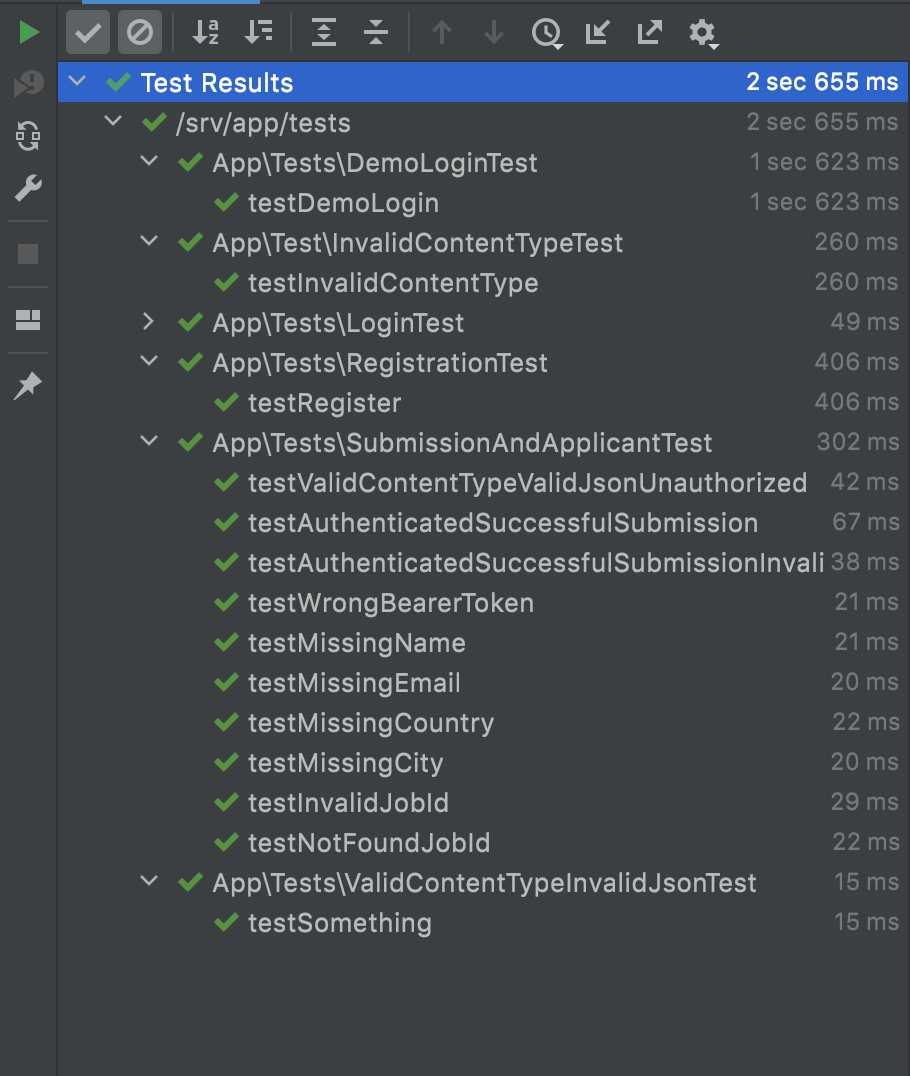
Task: Click Toggle auto-test icon in sidebar
Action: coord(29,135)
